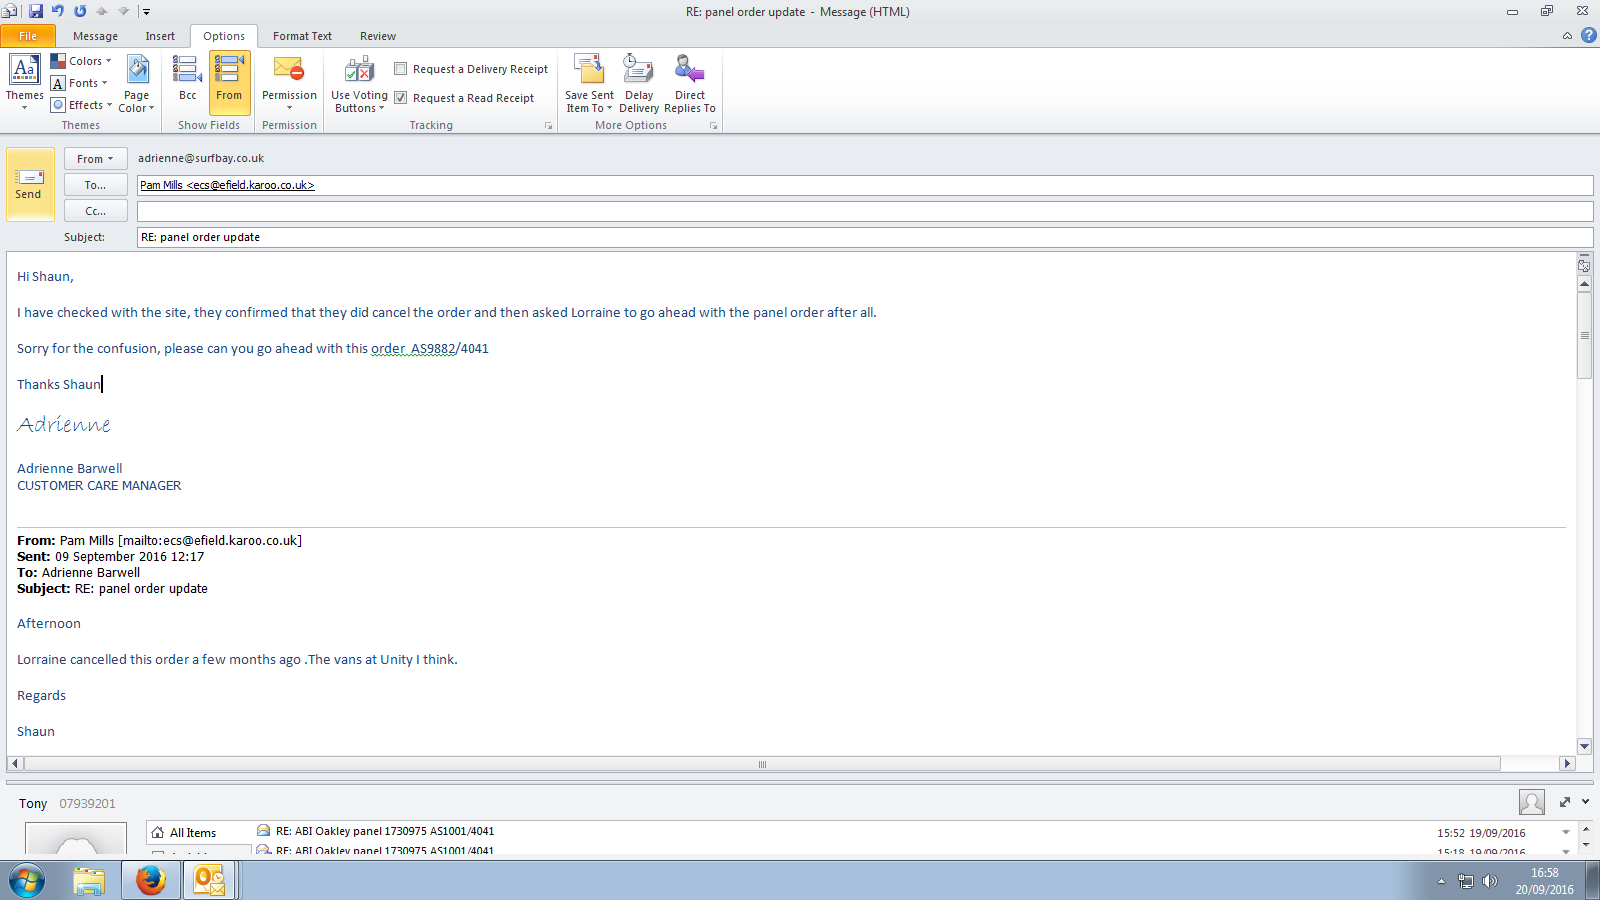The height and width of the screenshot is (900, 1600).
Task: Toggle the ruler icon above the scrollbar
Action: (x=1584, y=265)
